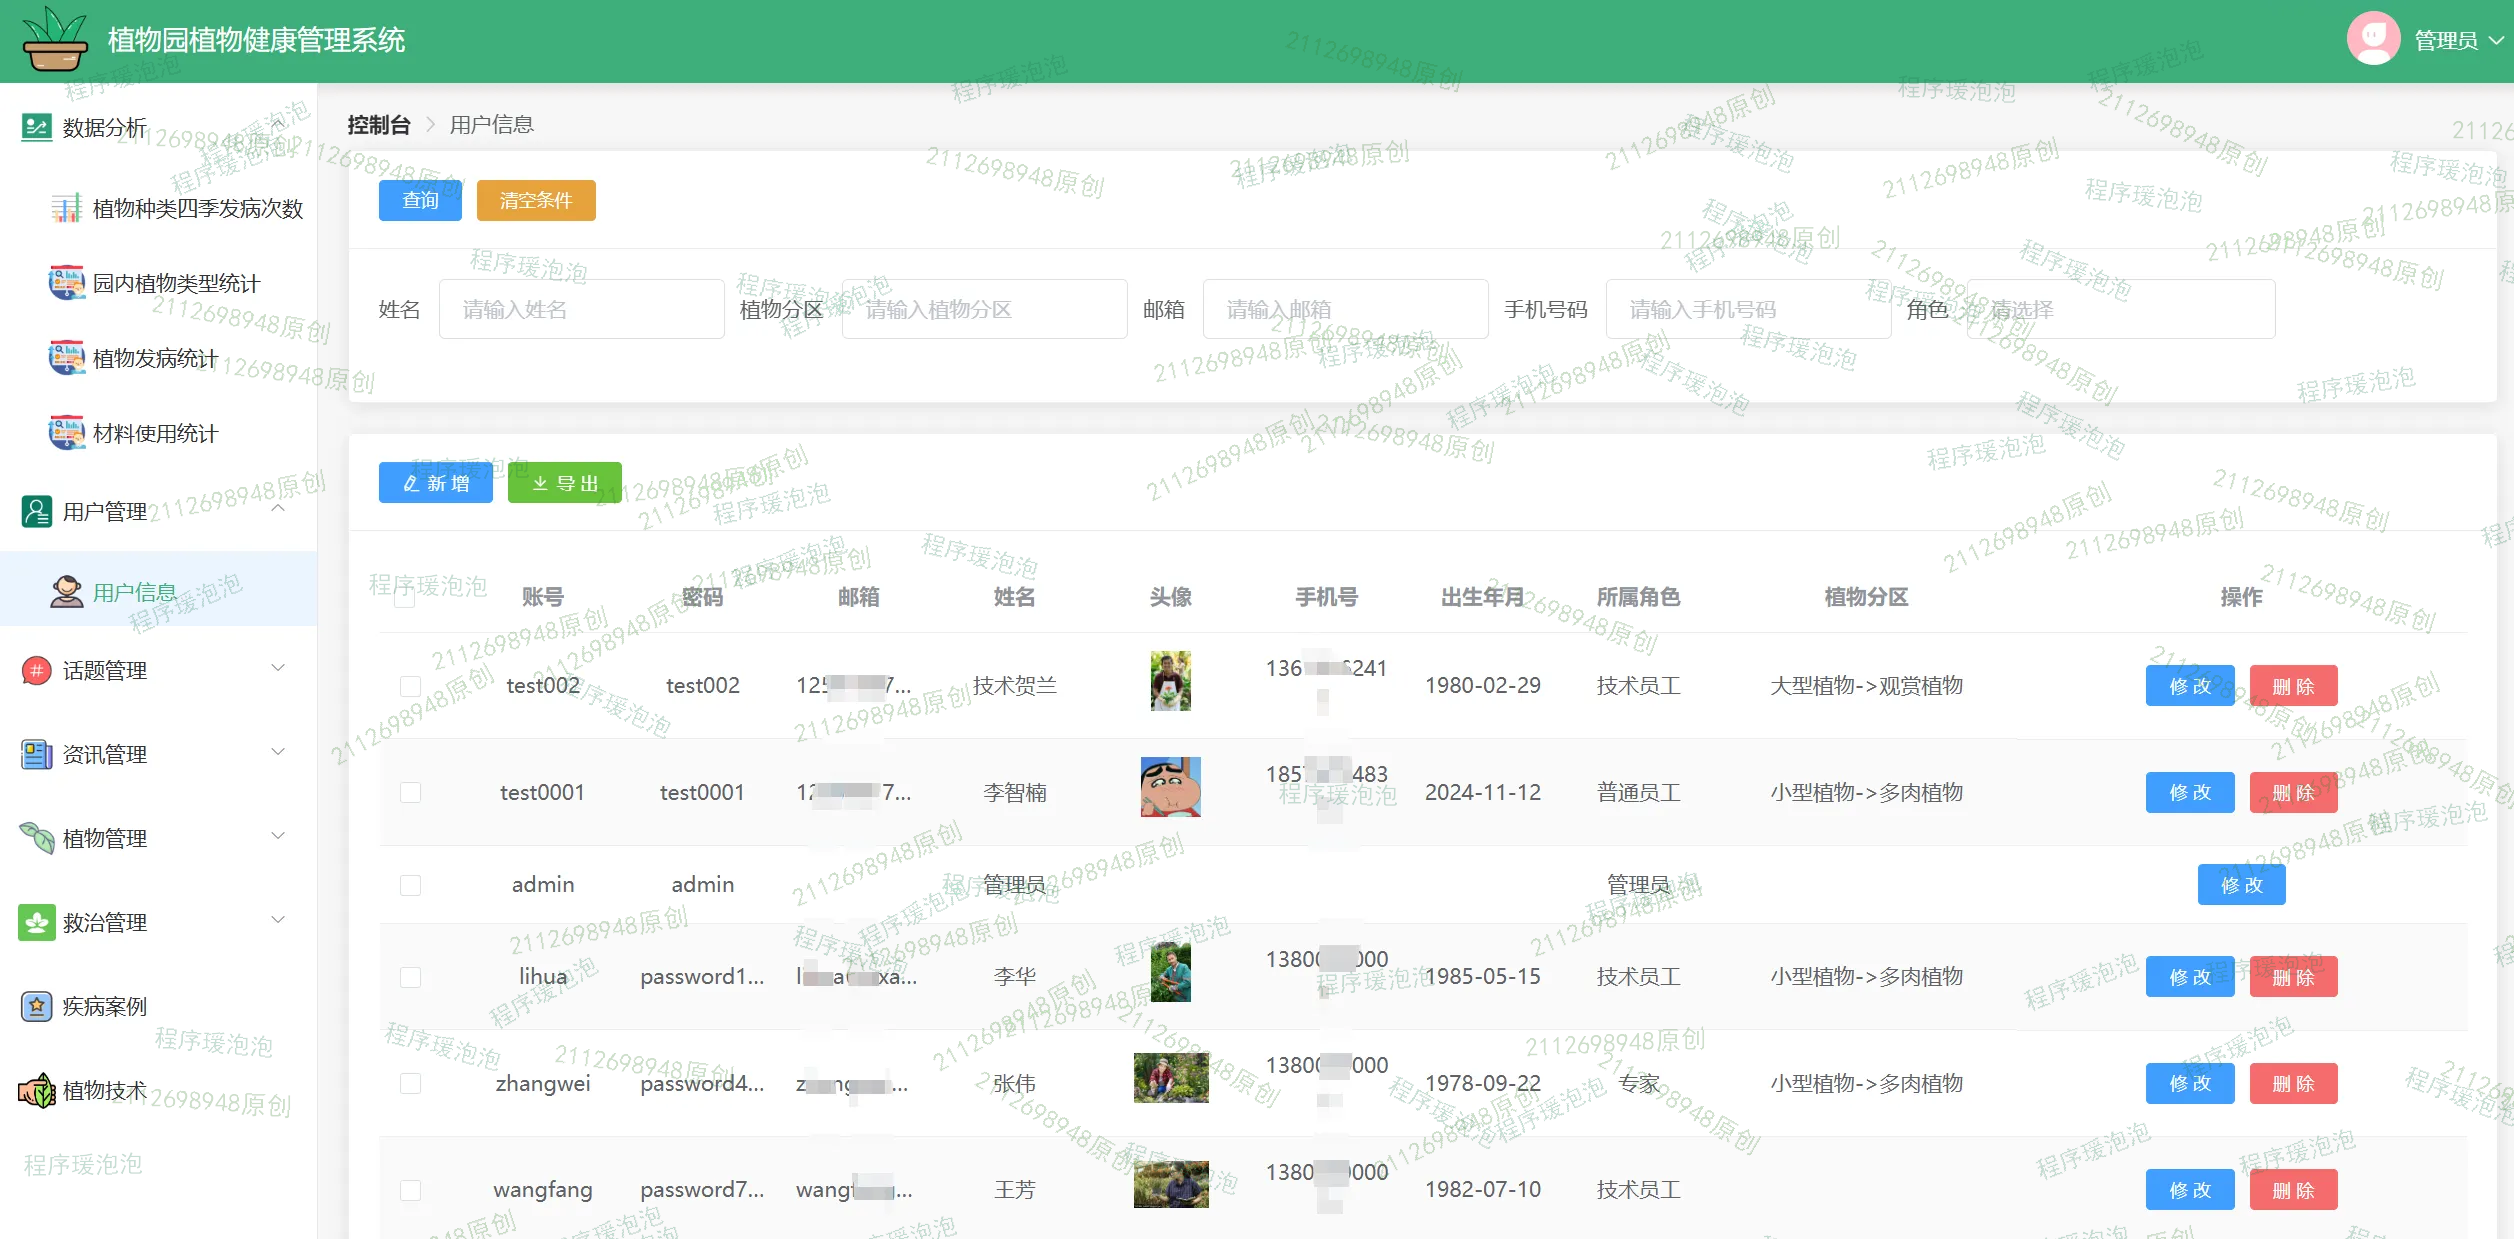Click the 植物管理 leaf icon
The width and height of the screenshot is (2514, 1239).
pos(36,838)
